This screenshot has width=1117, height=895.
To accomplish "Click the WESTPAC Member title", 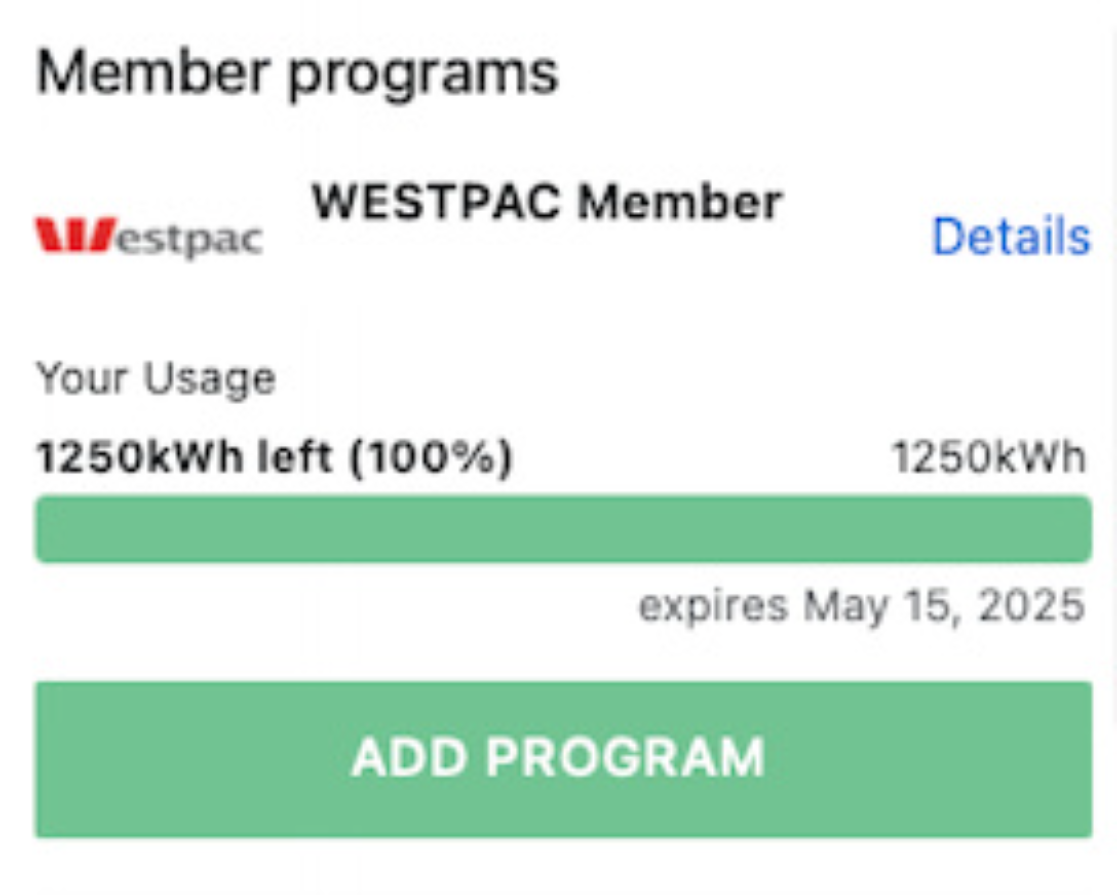I will pos(546,202).
